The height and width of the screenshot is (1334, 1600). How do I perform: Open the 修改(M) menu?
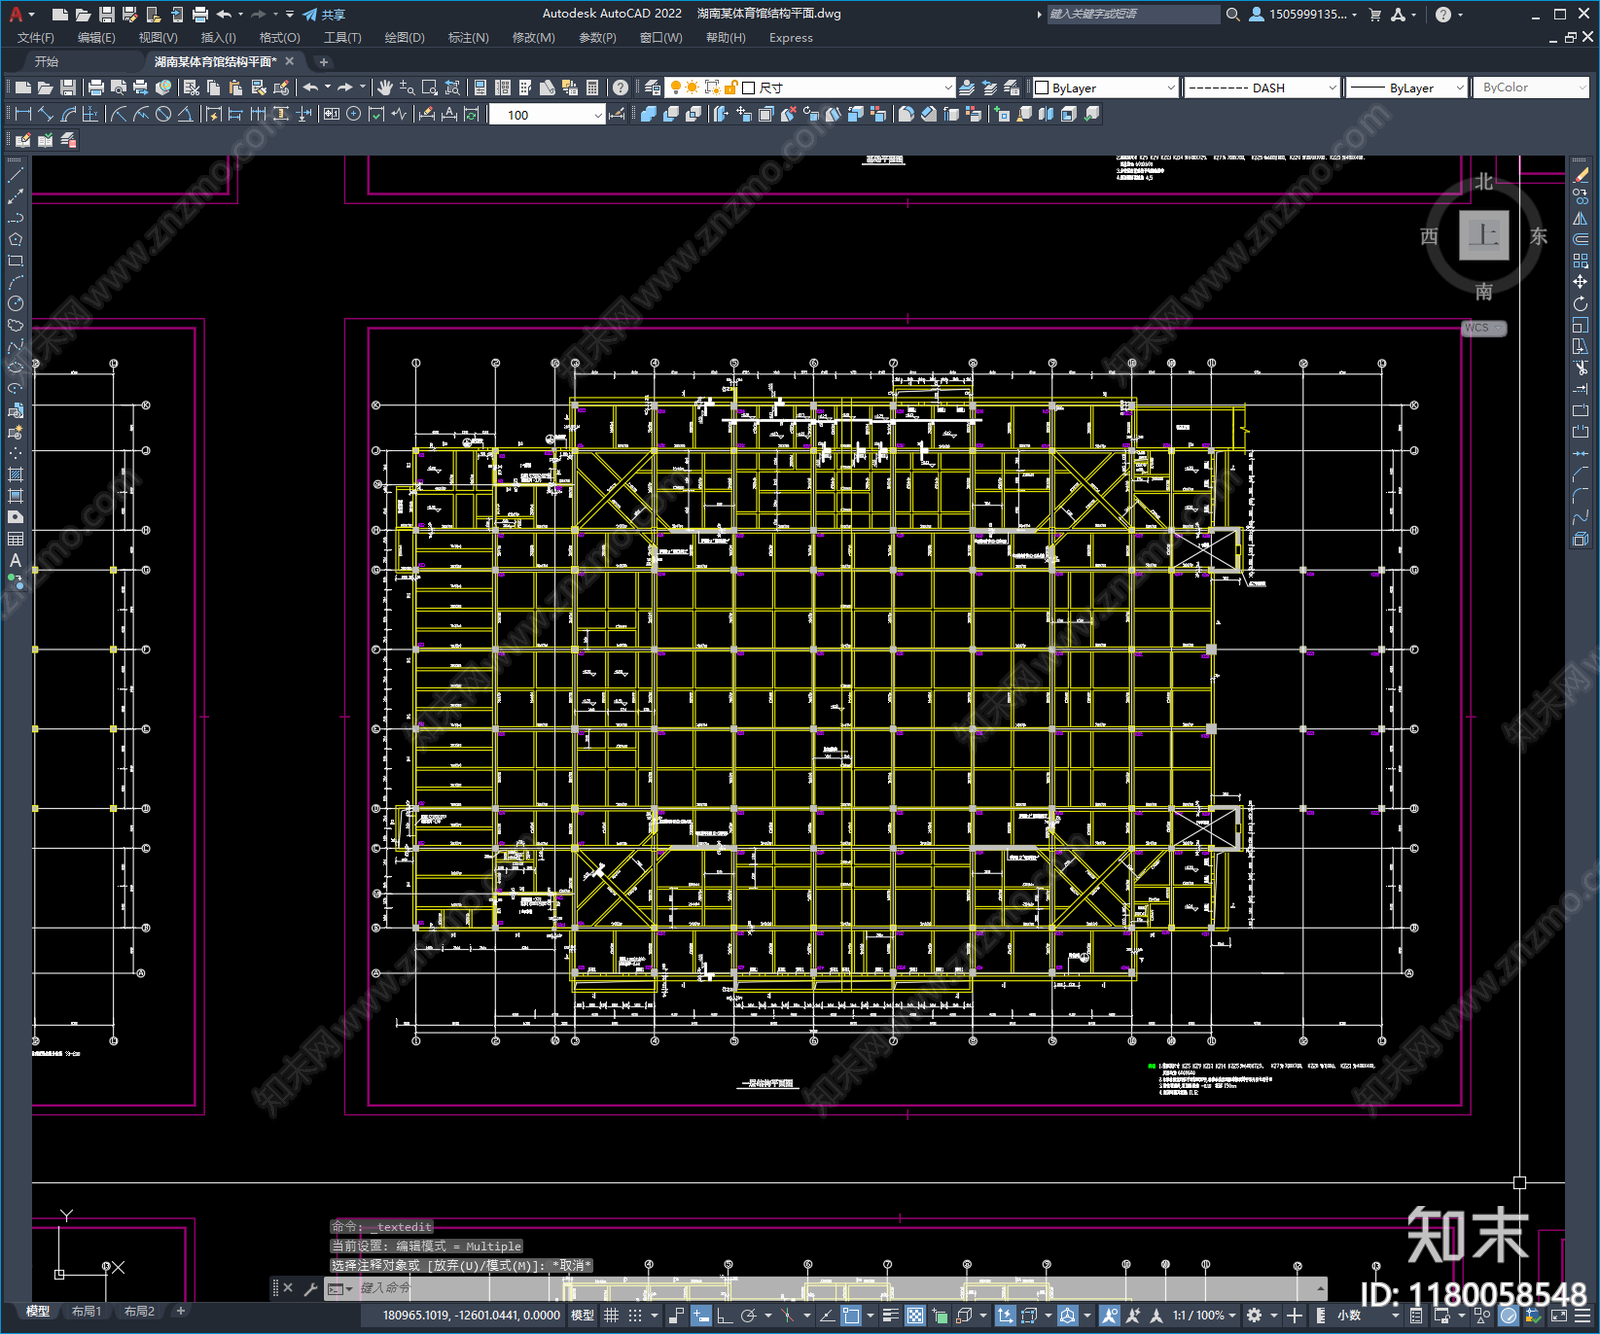point(533,37)
